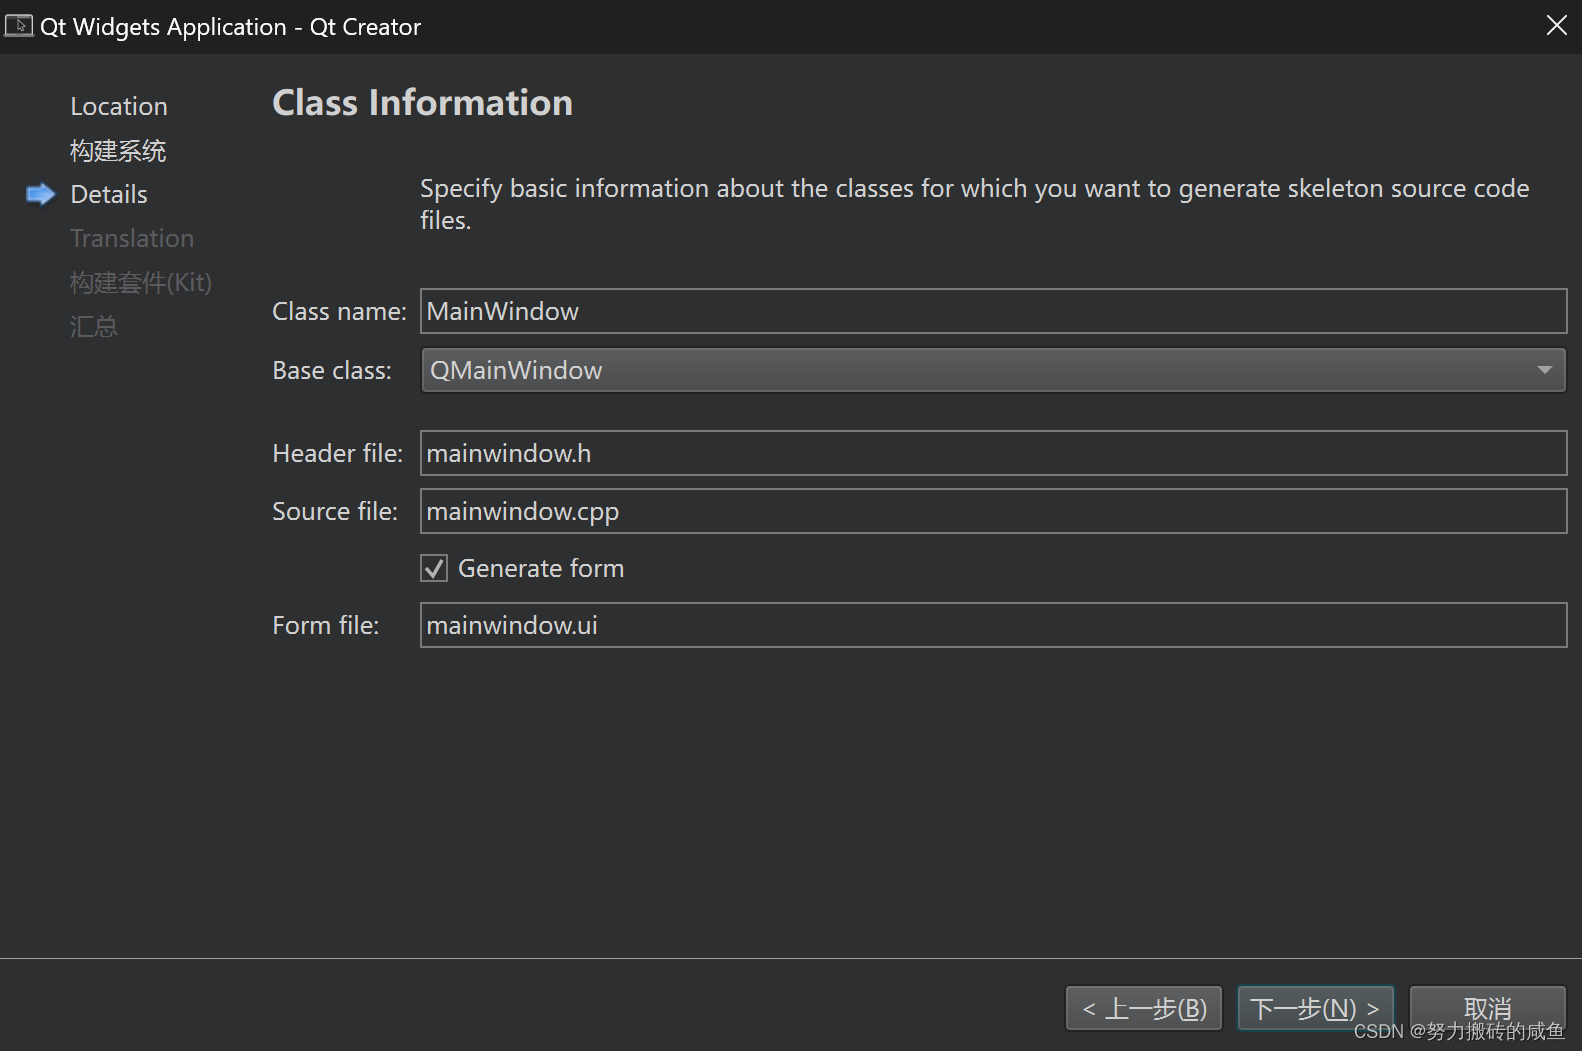Image resolution: width=1582 pixels, height=1051 pixels.
Task: Select the 汇总 step in sidebar
Action: [x=94, y=327]
